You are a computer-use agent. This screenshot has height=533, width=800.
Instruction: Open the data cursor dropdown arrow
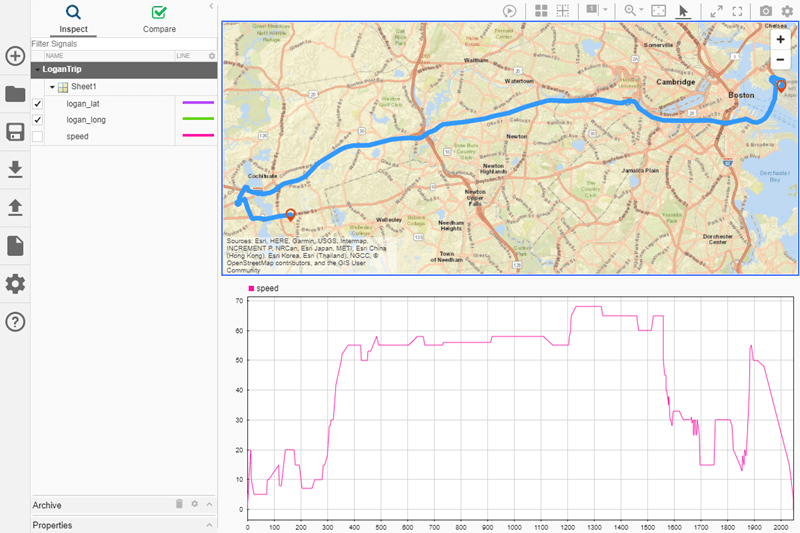pos(605,10)
